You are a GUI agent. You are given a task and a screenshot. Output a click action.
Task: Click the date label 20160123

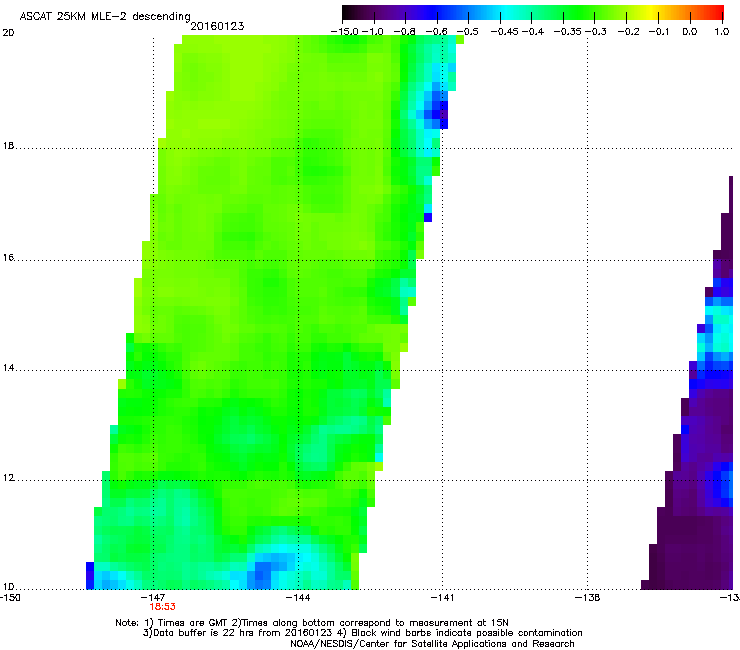pos(217,26)
